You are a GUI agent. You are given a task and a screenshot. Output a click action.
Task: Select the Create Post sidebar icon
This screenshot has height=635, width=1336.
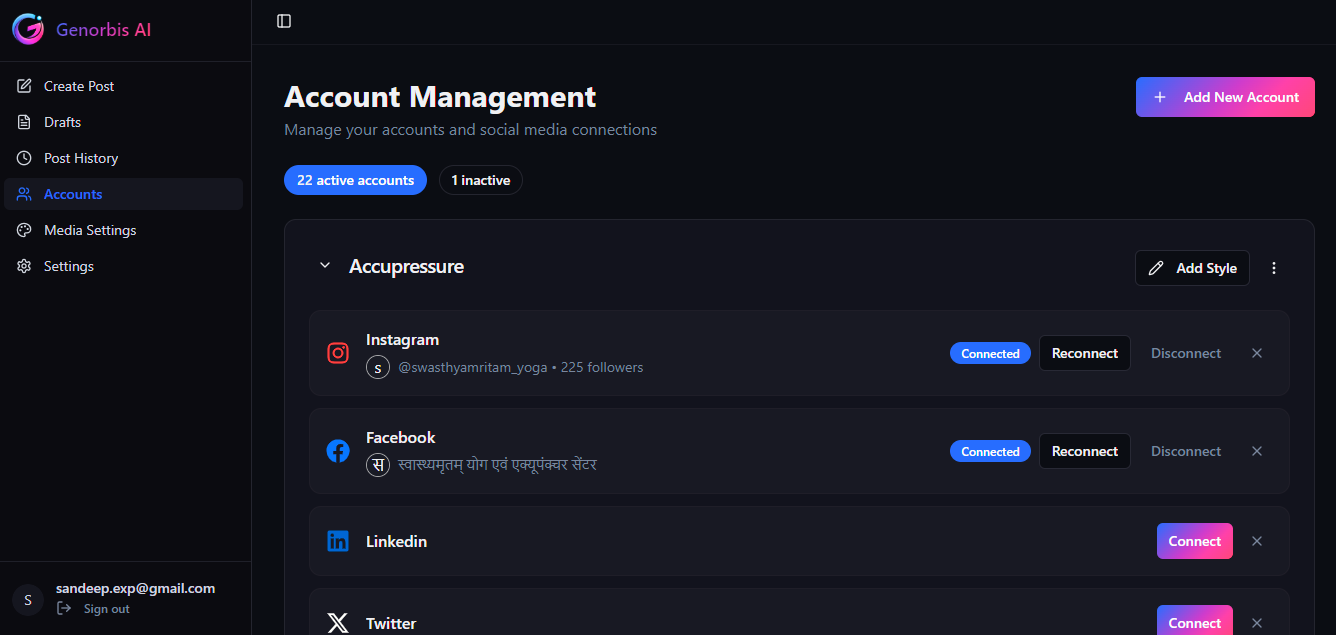[24, 85]
